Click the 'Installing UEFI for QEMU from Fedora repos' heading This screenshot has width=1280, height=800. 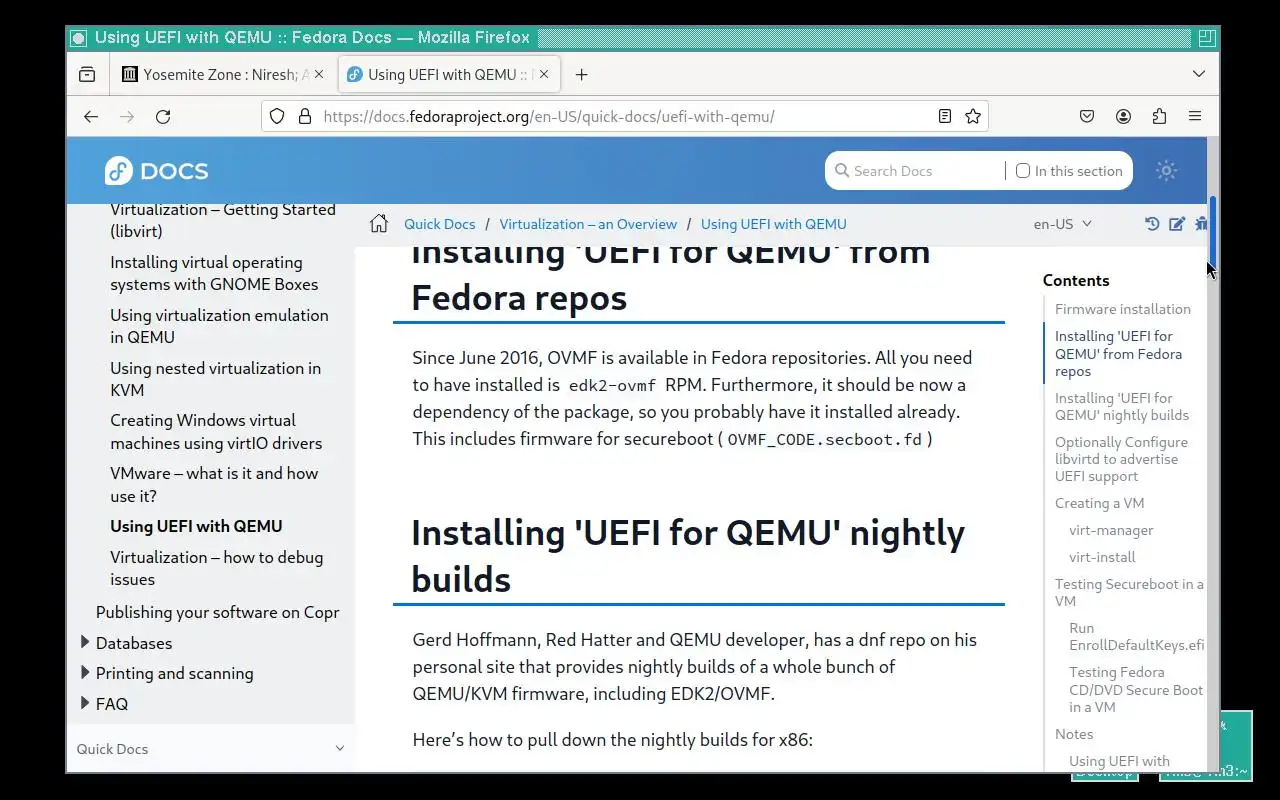671,278
